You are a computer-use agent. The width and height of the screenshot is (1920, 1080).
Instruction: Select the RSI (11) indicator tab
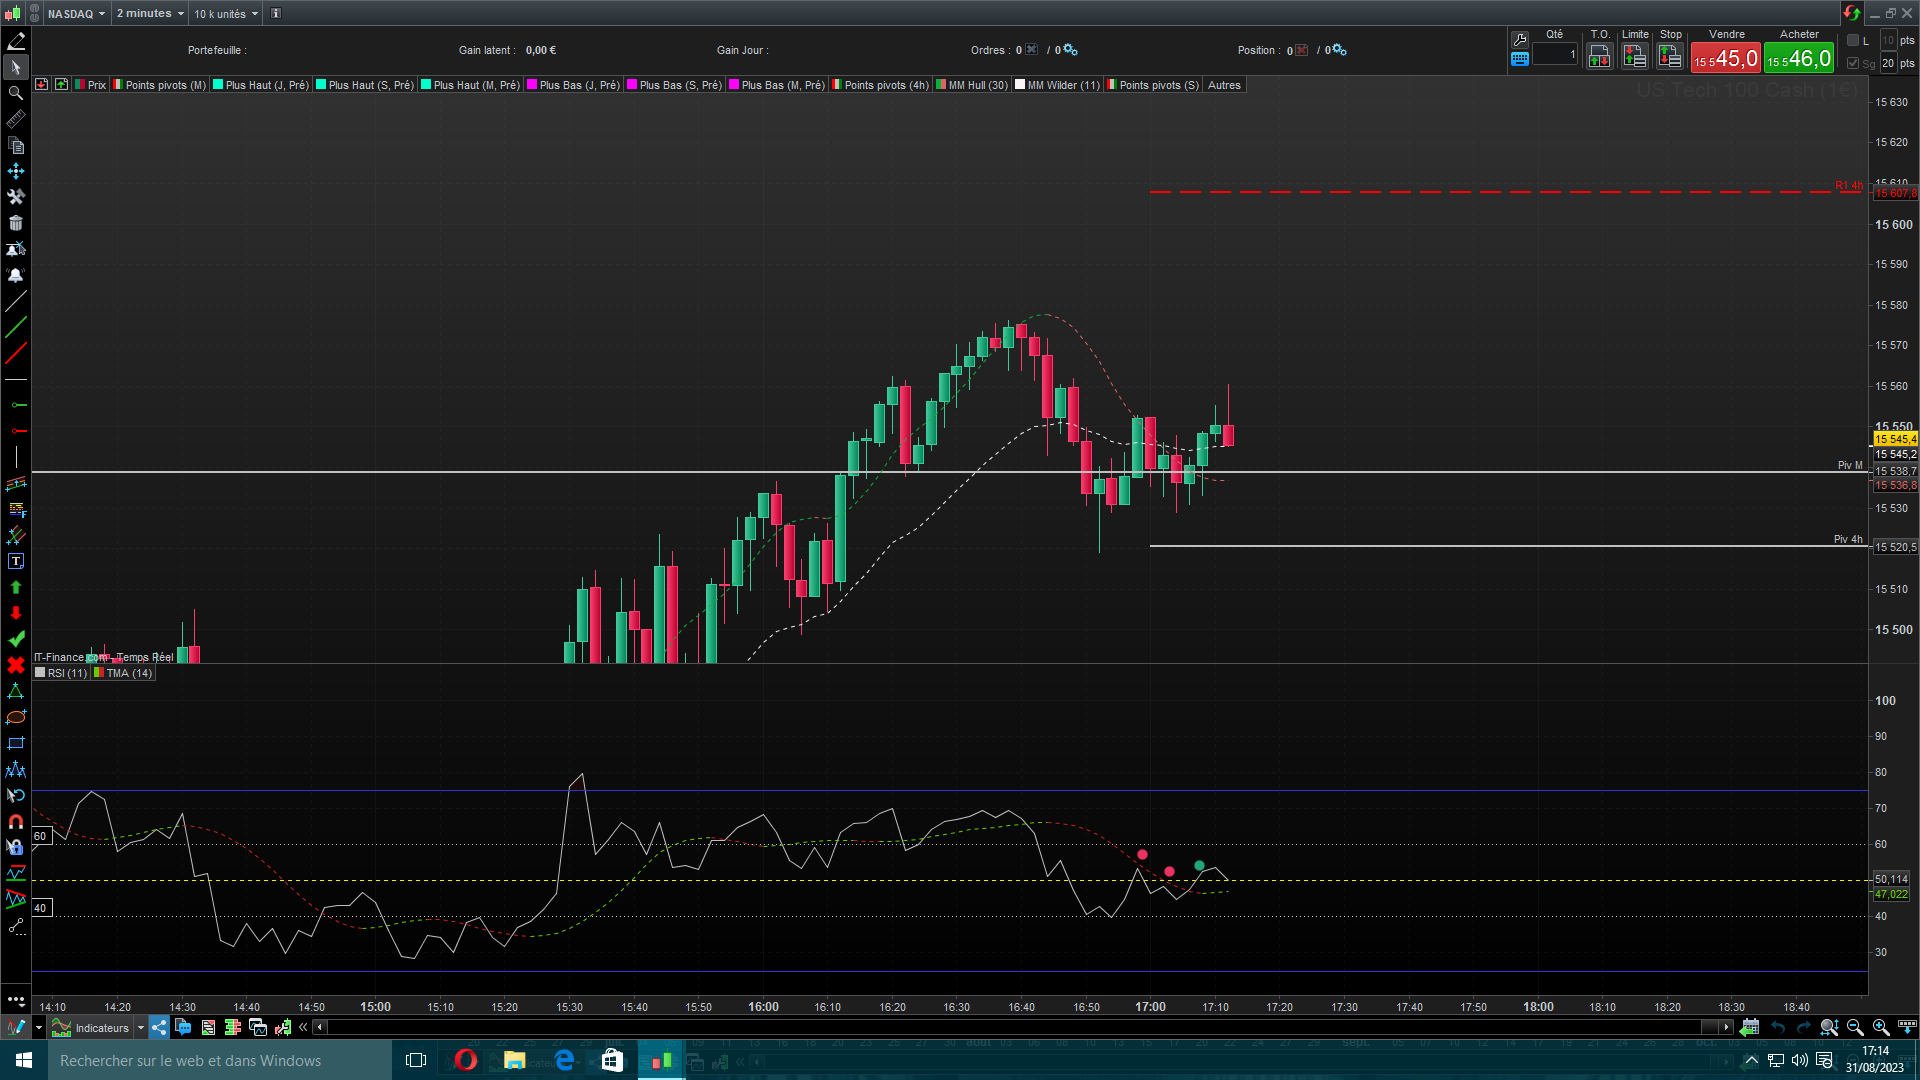click(66, 673)
